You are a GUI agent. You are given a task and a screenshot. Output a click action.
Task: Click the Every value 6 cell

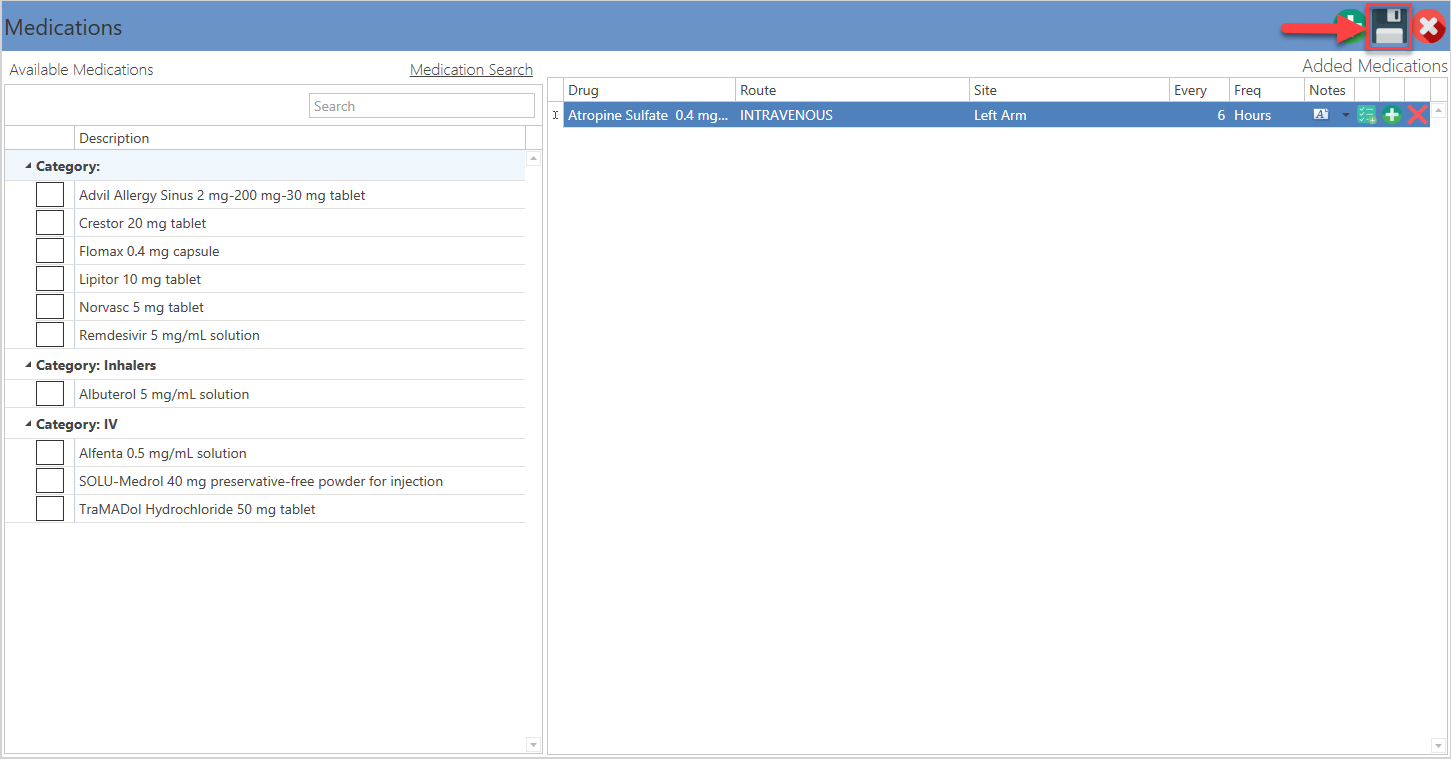pos(1199,115)
